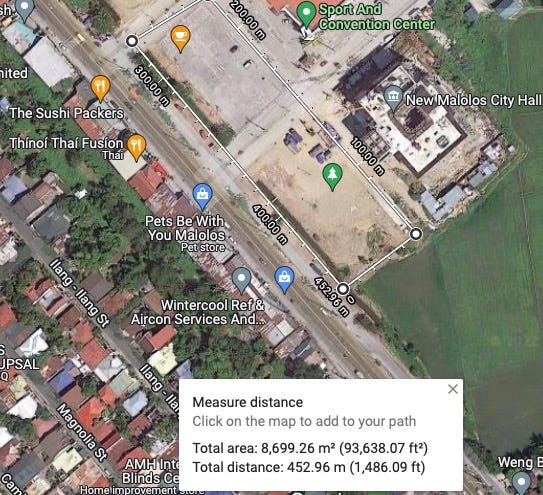
Task: Select the gray pin near Weng label
Action: click(x=522, y=483)
